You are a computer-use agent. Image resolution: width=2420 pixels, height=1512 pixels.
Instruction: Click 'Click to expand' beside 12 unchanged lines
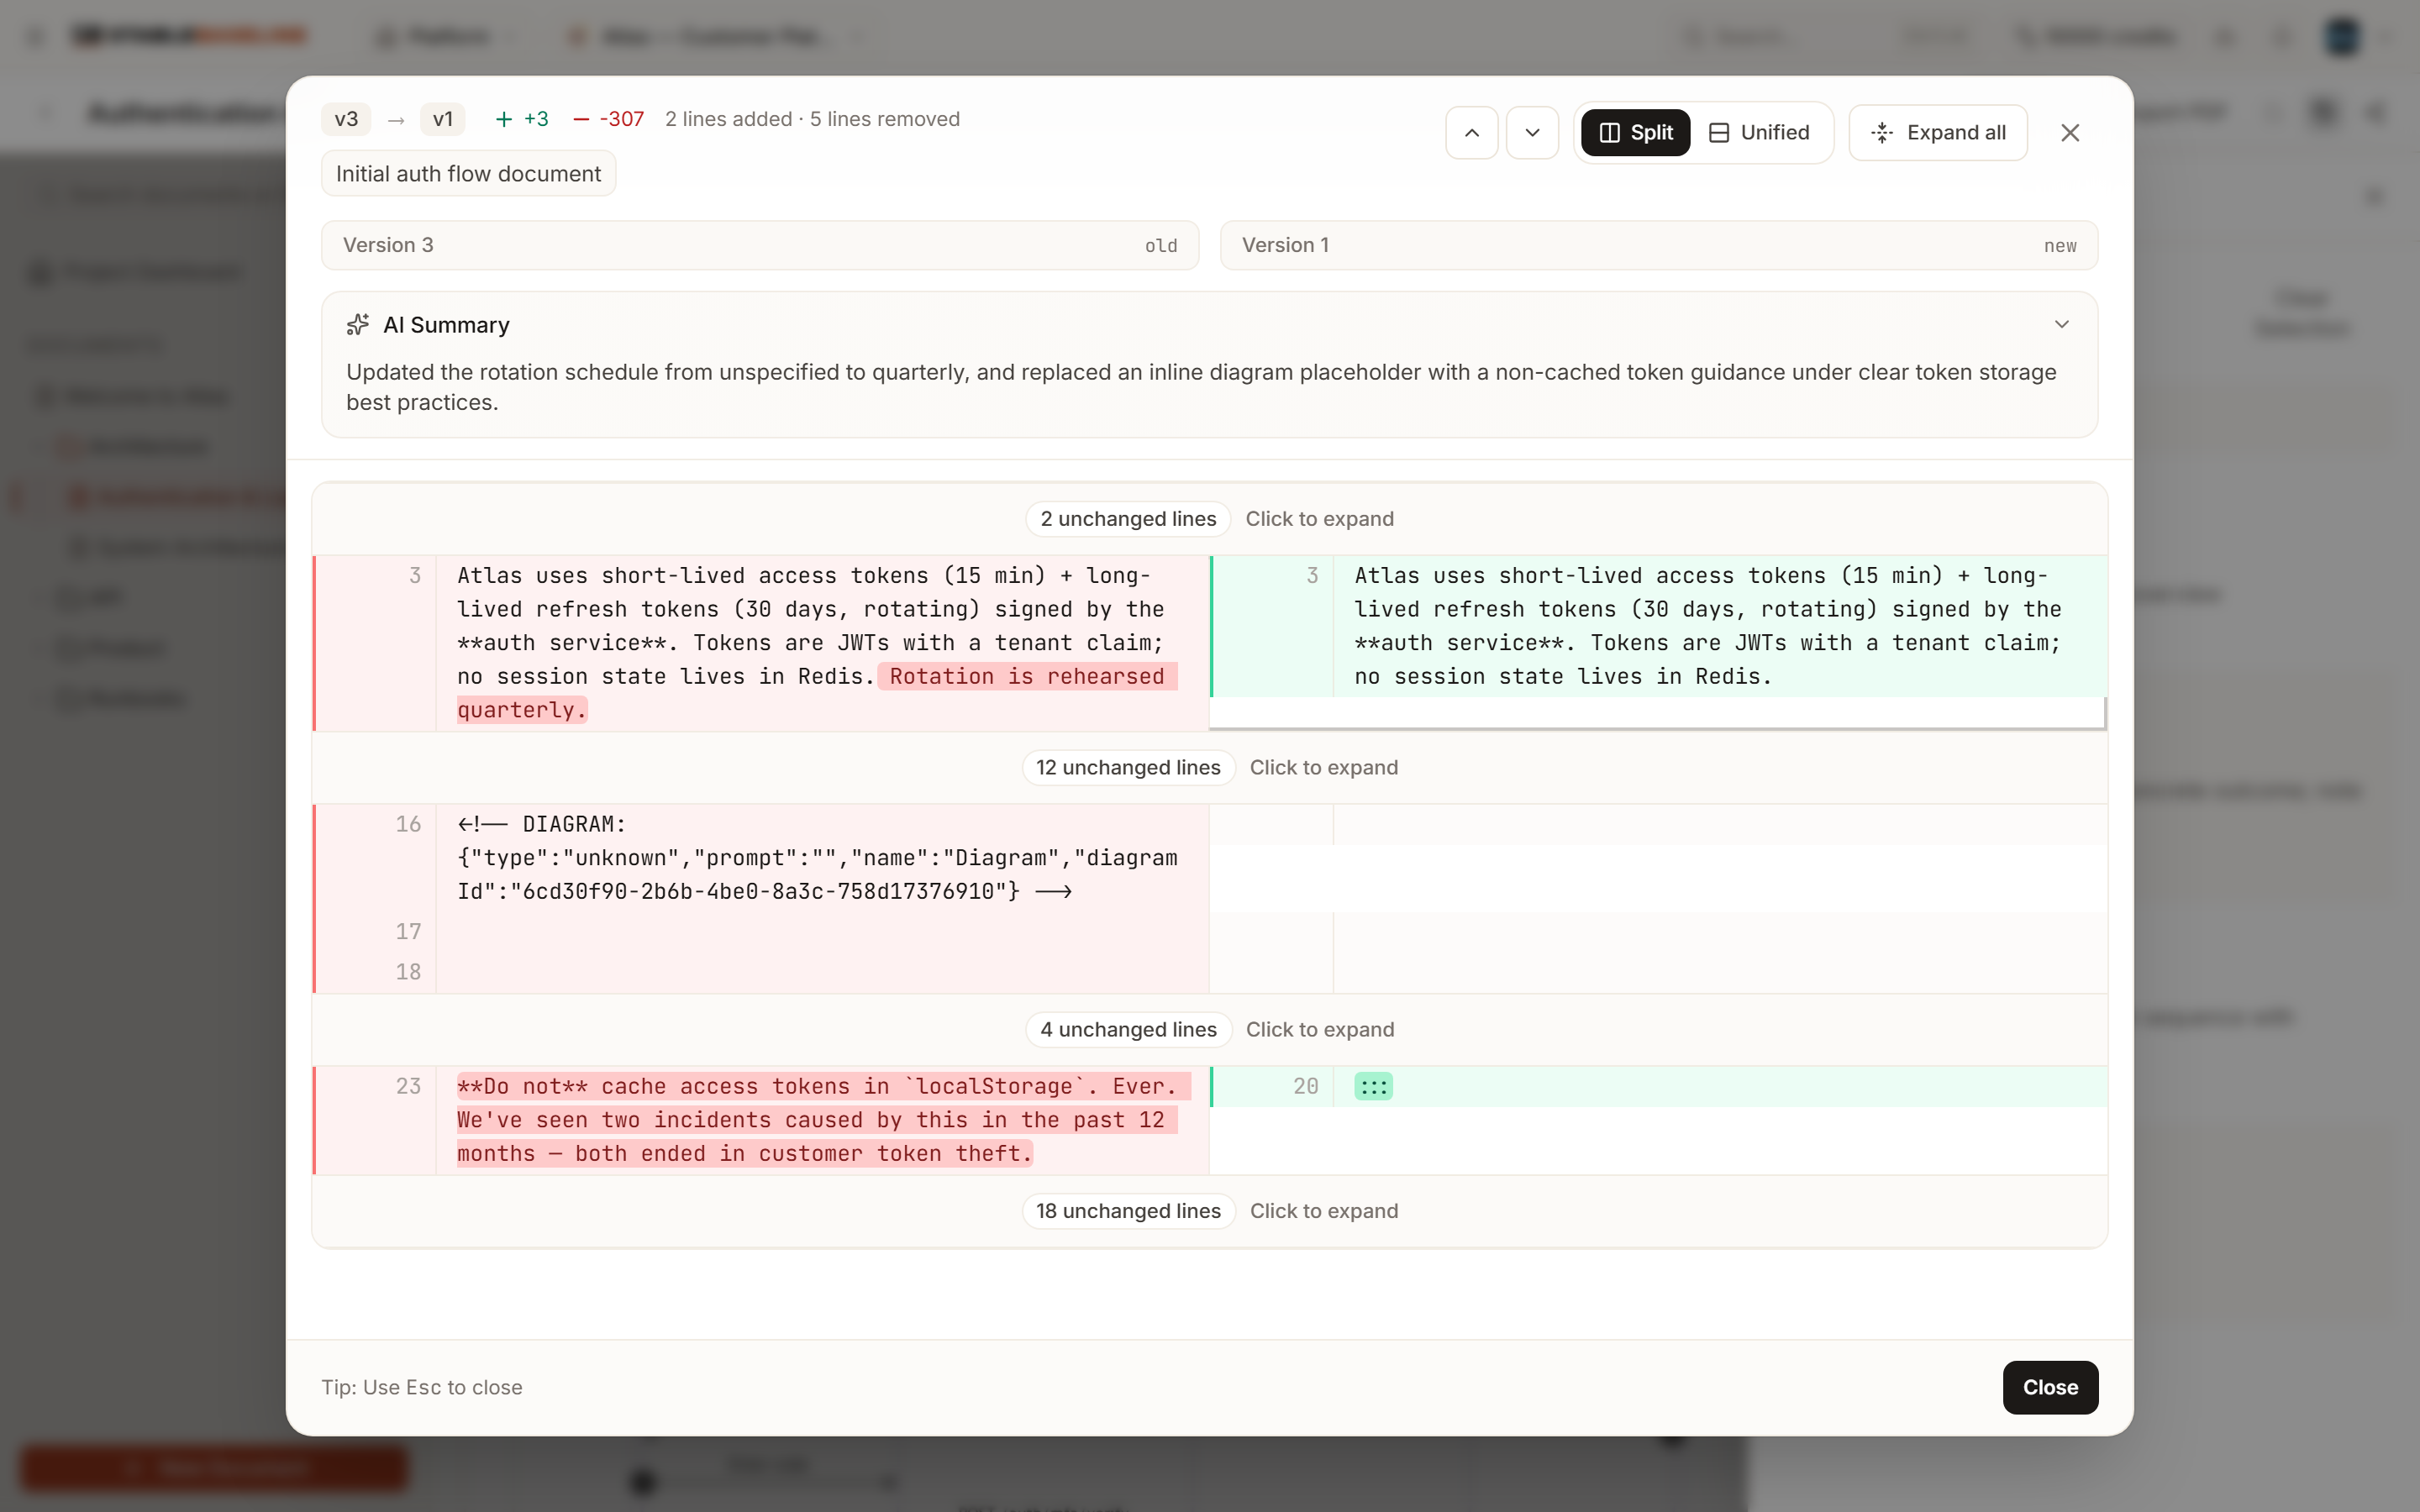pos(1324,768)
